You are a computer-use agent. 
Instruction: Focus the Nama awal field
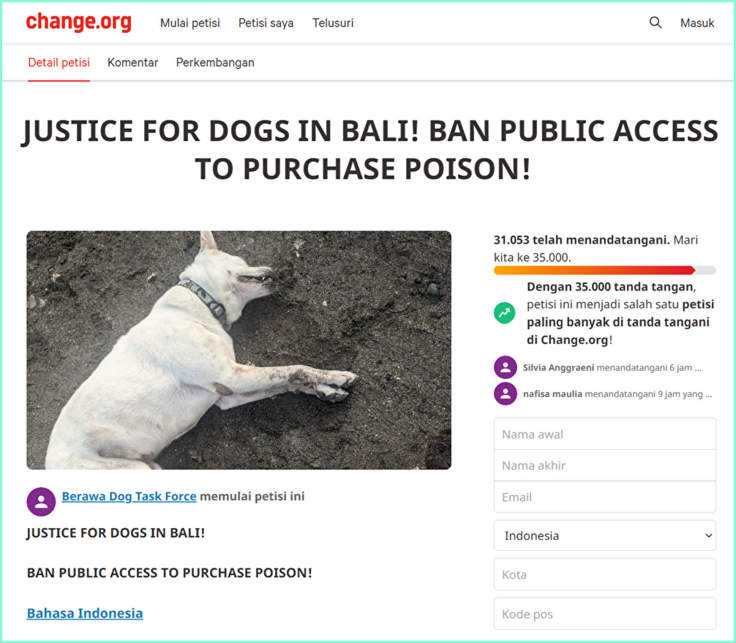click(605, 434)
